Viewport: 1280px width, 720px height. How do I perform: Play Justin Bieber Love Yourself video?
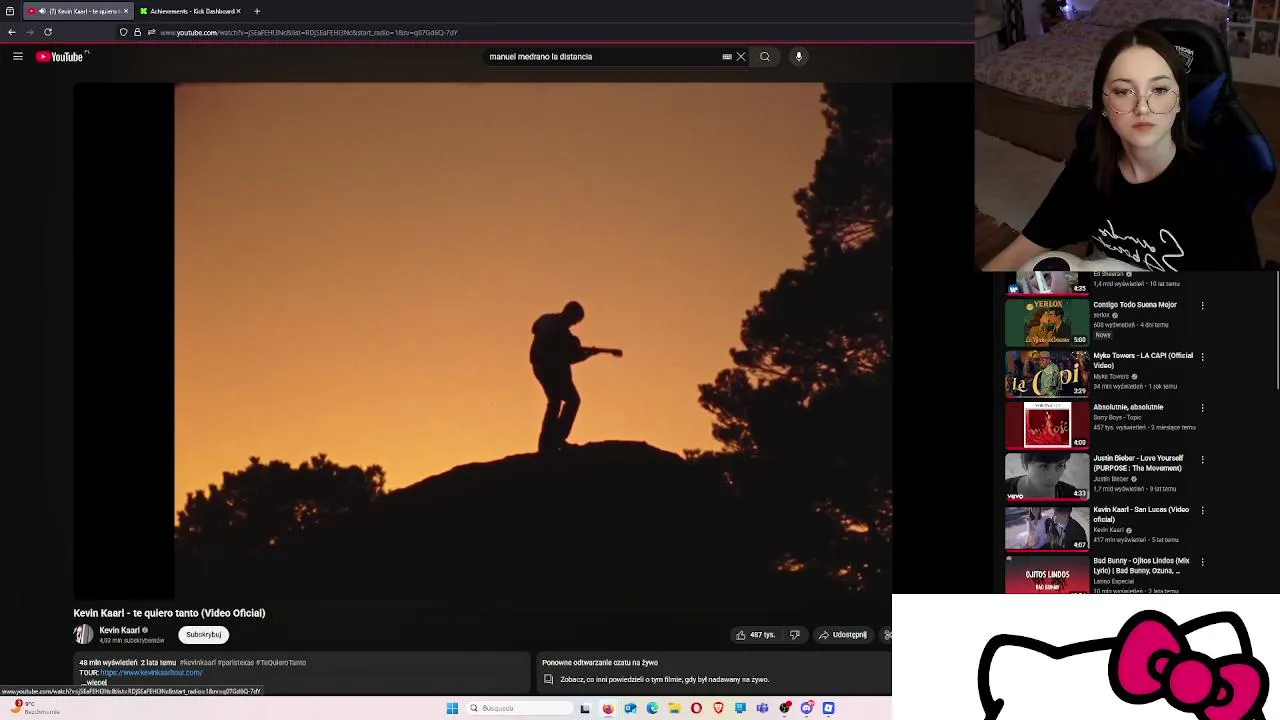[1047, 476]
